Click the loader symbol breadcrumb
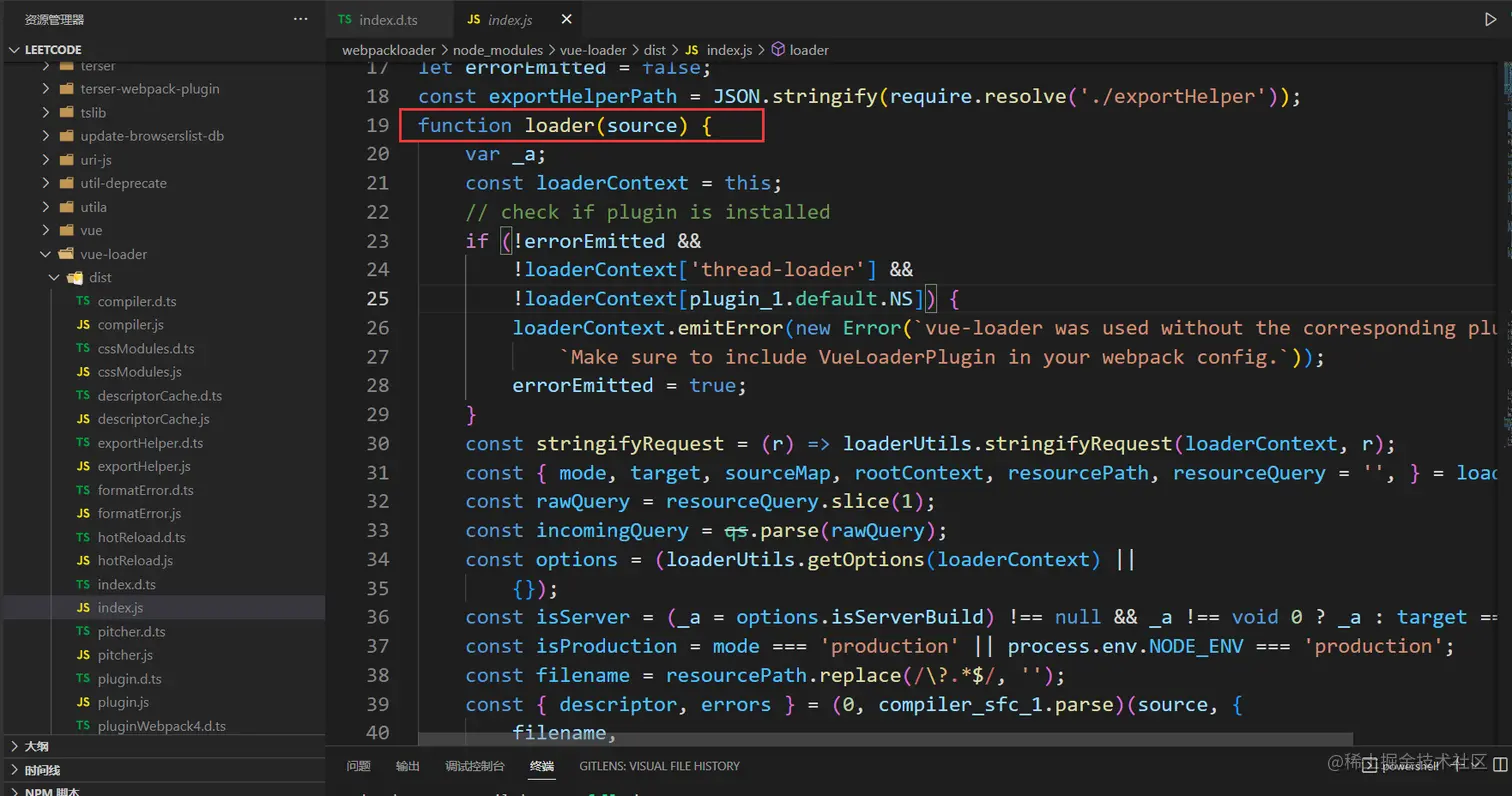This screenshot has height=796, width=1512. [x=800, y=49]
